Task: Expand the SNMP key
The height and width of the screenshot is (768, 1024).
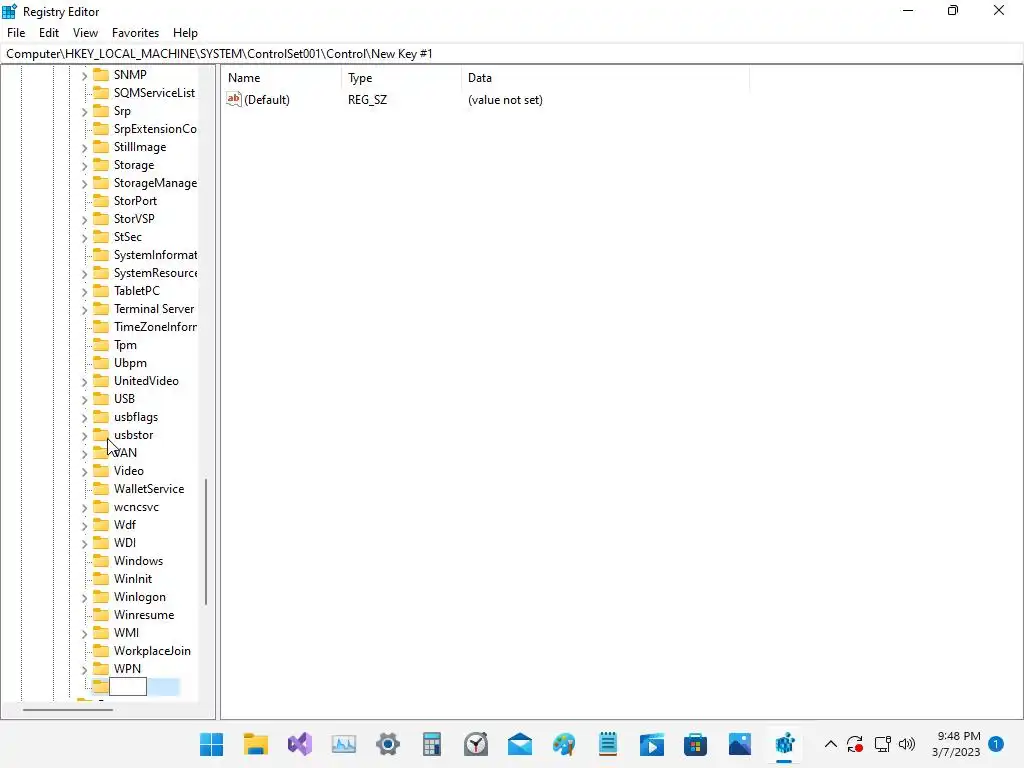Action: click(84, 76)
